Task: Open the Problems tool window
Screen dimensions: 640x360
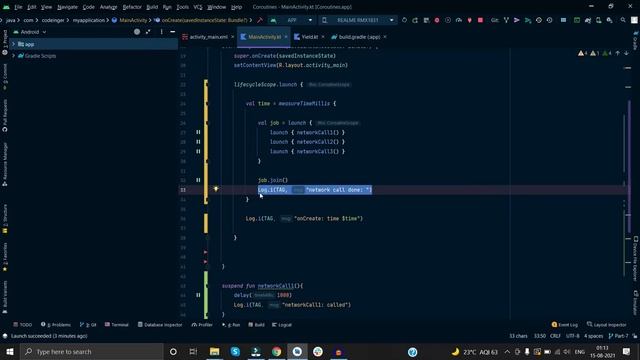Action: pos(56,325)
